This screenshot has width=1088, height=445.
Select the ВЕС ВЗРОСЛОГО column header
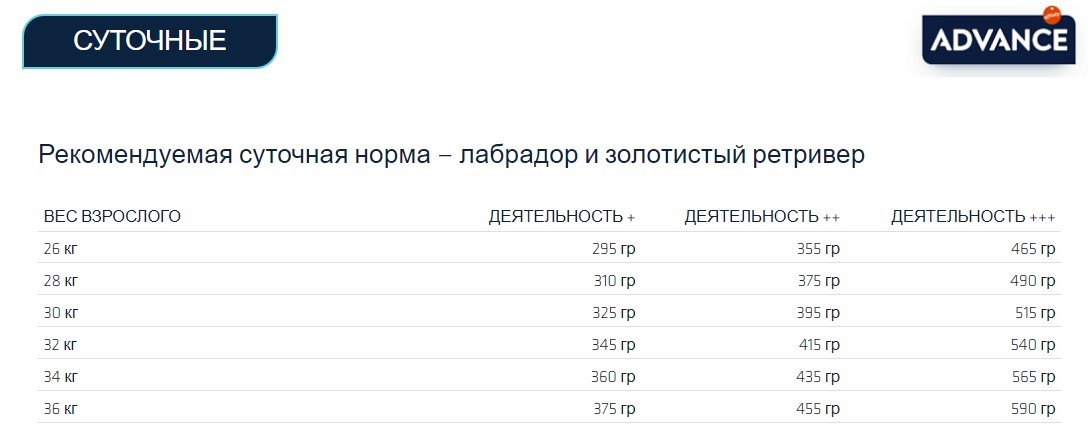[x=112, y=216]
